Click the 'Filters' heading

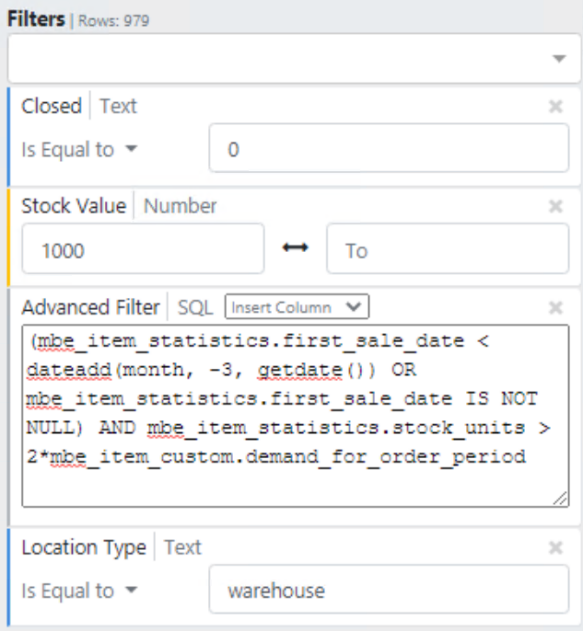click(x=36, y=19)
